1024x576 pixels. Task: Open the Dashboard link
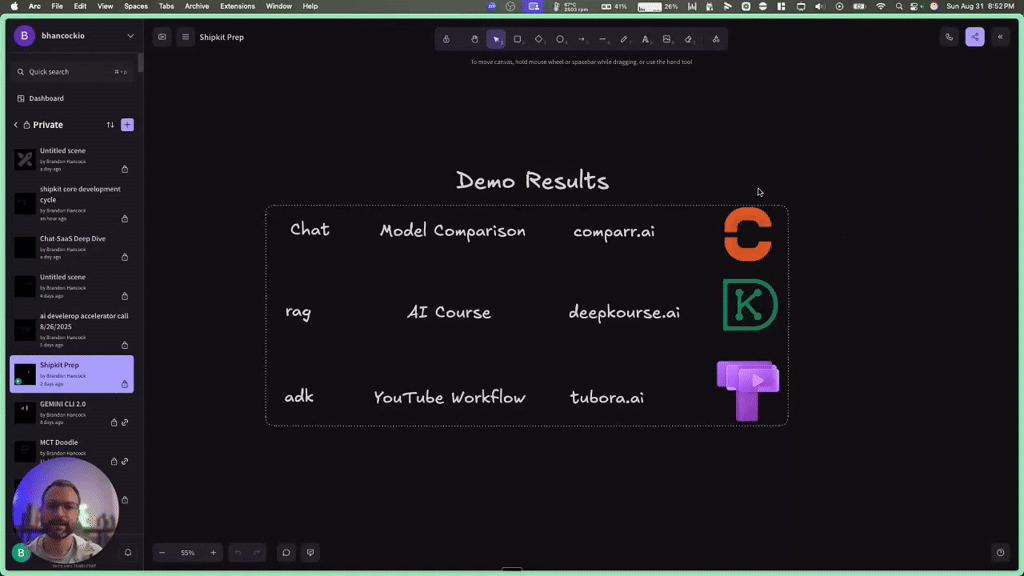pyautogui.click(x=46, y=99)
